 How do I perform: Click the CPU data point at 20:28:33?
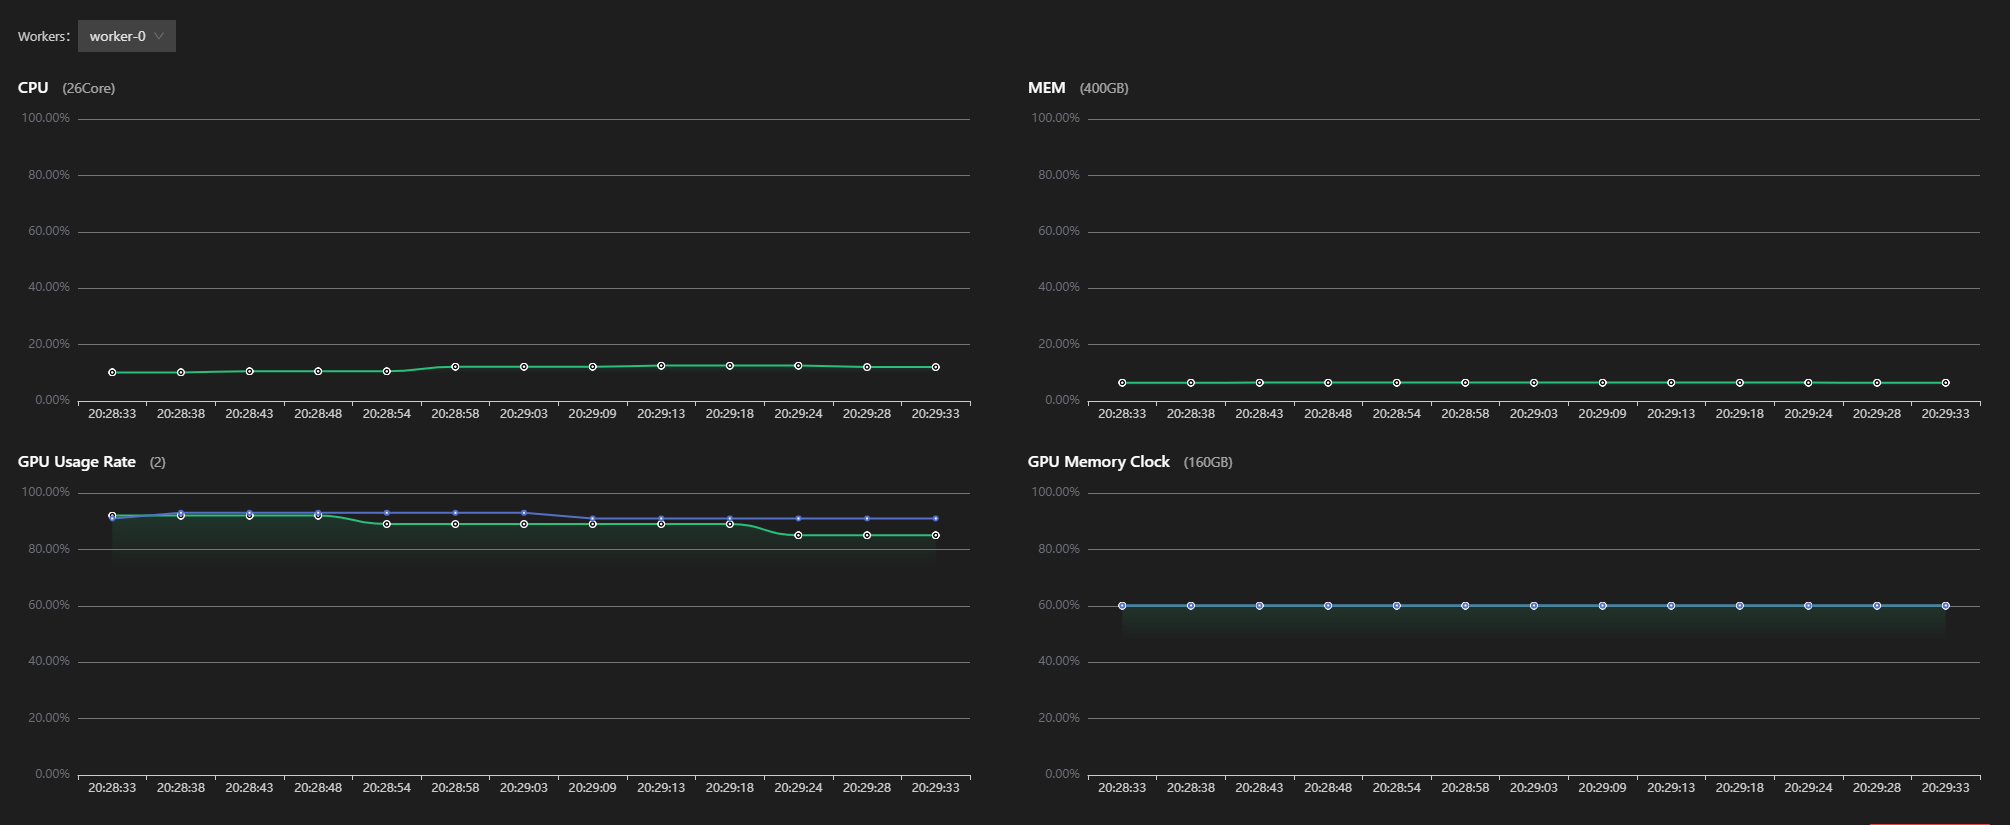click(x=112, y=372)
